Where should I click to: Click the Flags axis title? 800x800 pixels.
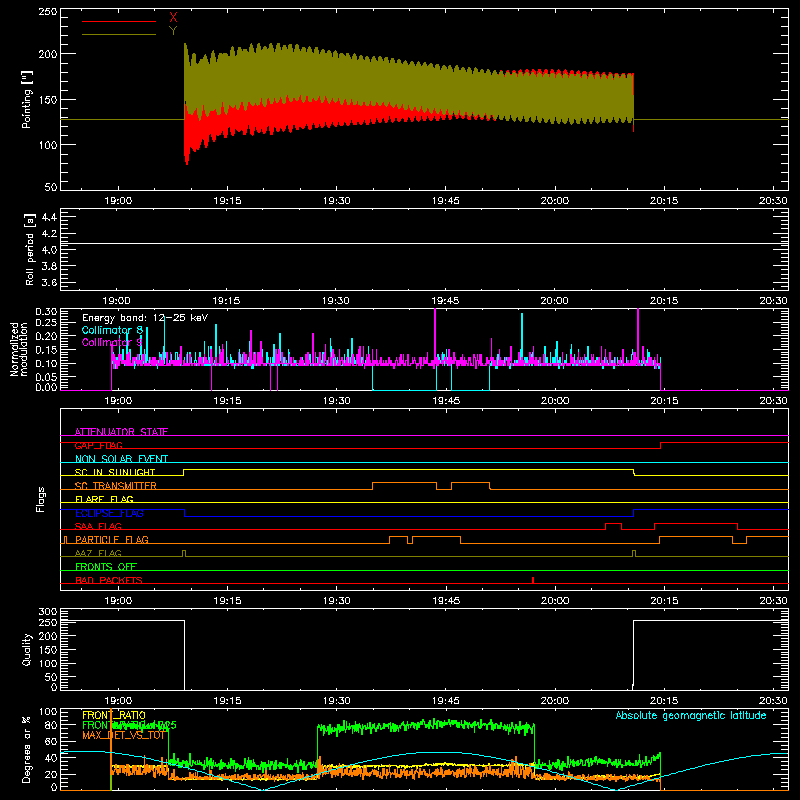[x=41, y=499]
